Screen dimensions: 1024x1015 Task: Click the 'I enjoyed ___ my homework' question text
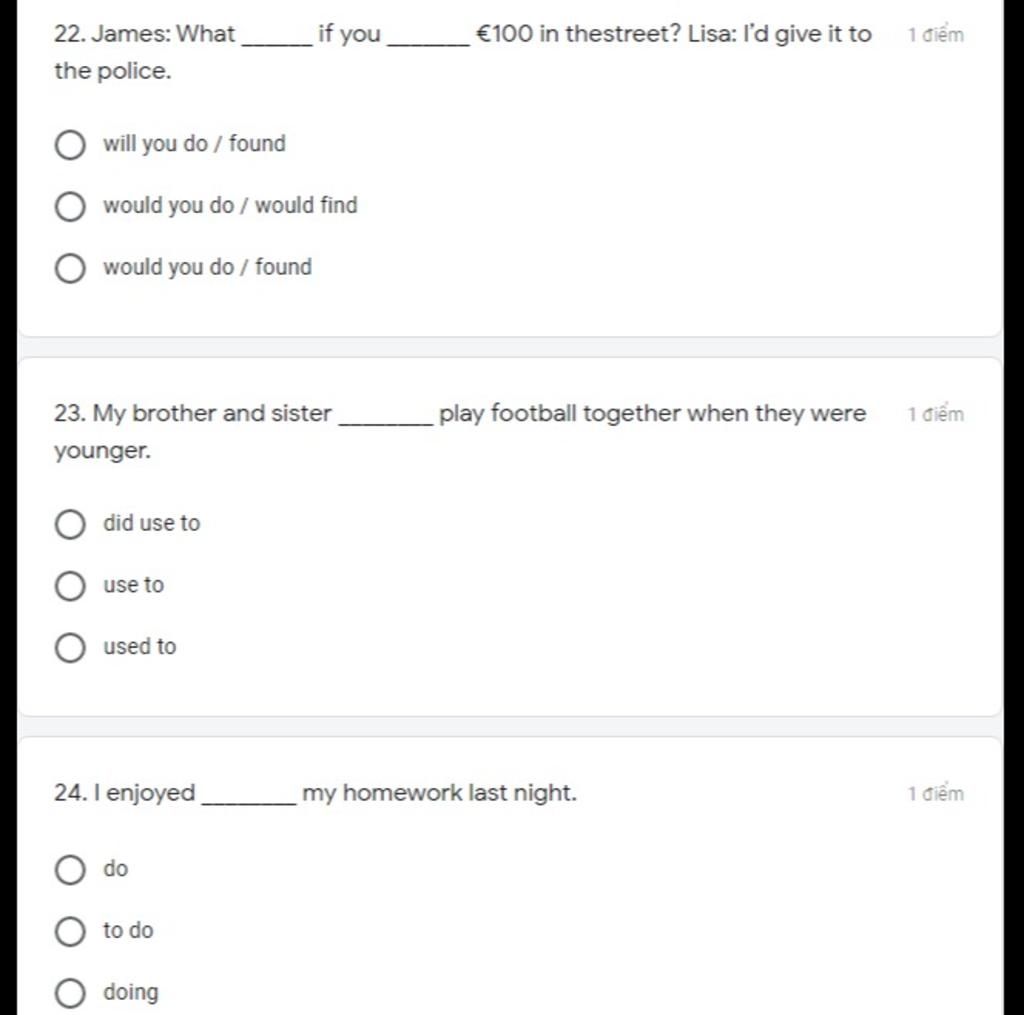coord(316,794)
